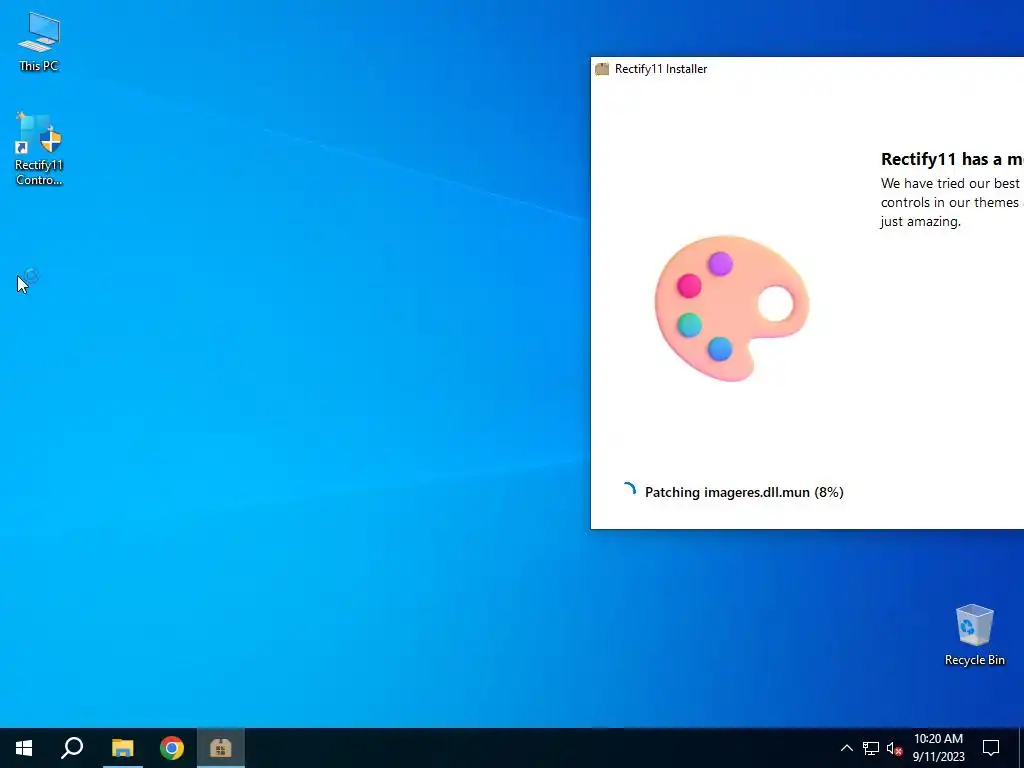The height and width of the screenshot is (768, 1024).
Task: Click the paint palette illustration
Action: 731,308
